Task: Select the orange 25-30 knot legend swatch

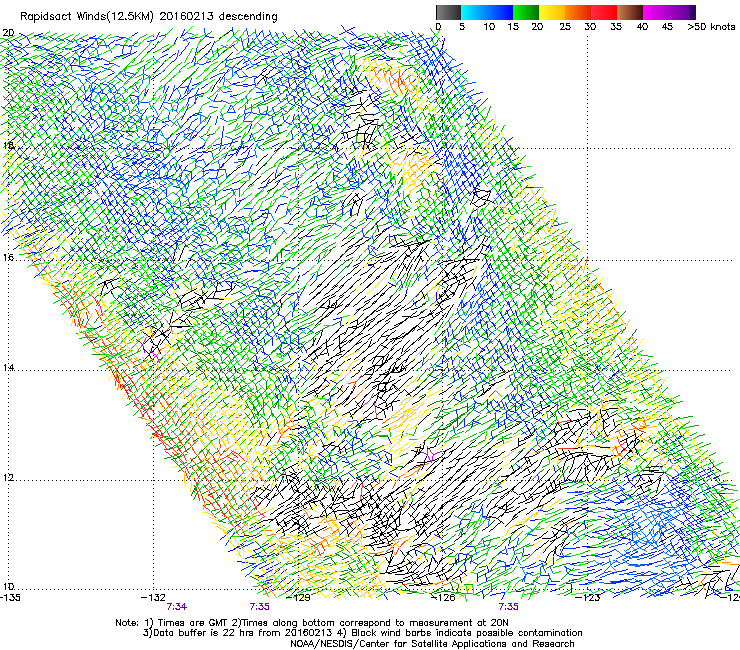Action: point(578,12)
